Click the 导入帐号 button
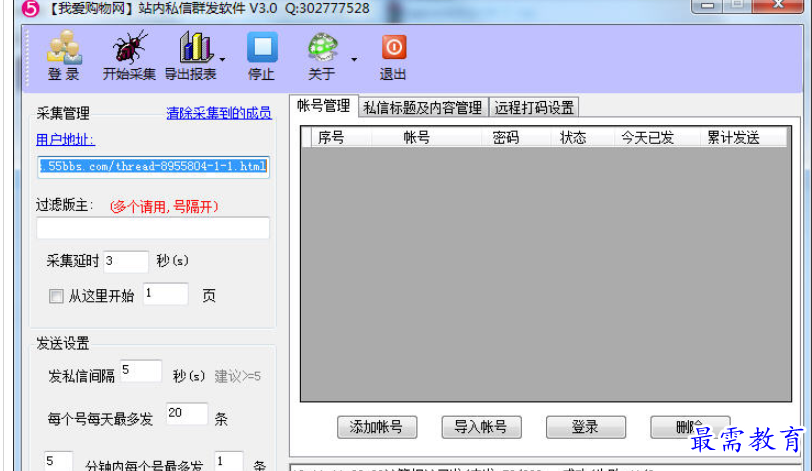The width and height of the screenshot is (812, 471). (x=481, y=427)
